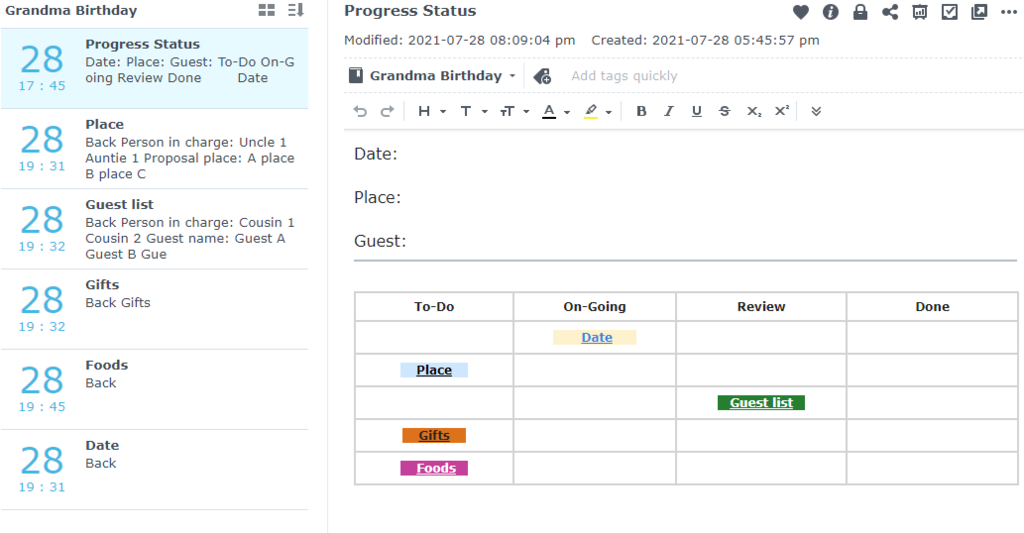
Task: Share the note using share icon
Action: [890, 12]
